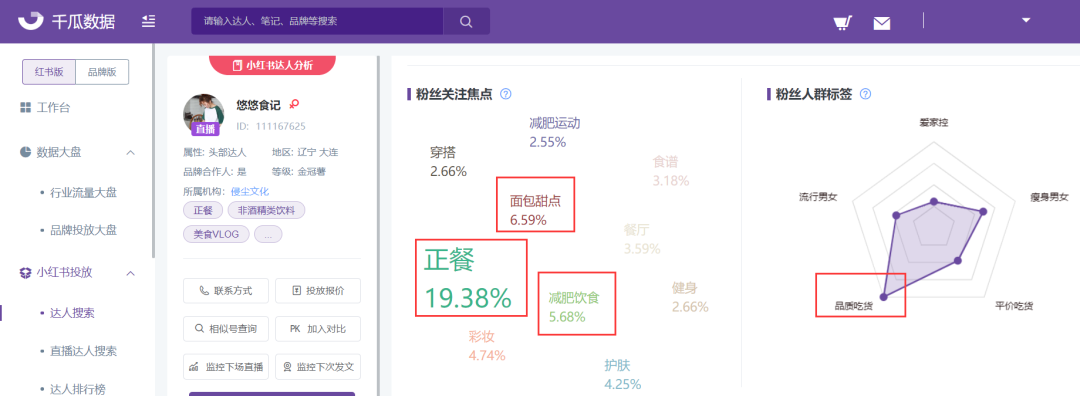The width and height of the screenshot is (1080, 396).
Task: Click 监控下次发文 button
Action: pos(318,367)
